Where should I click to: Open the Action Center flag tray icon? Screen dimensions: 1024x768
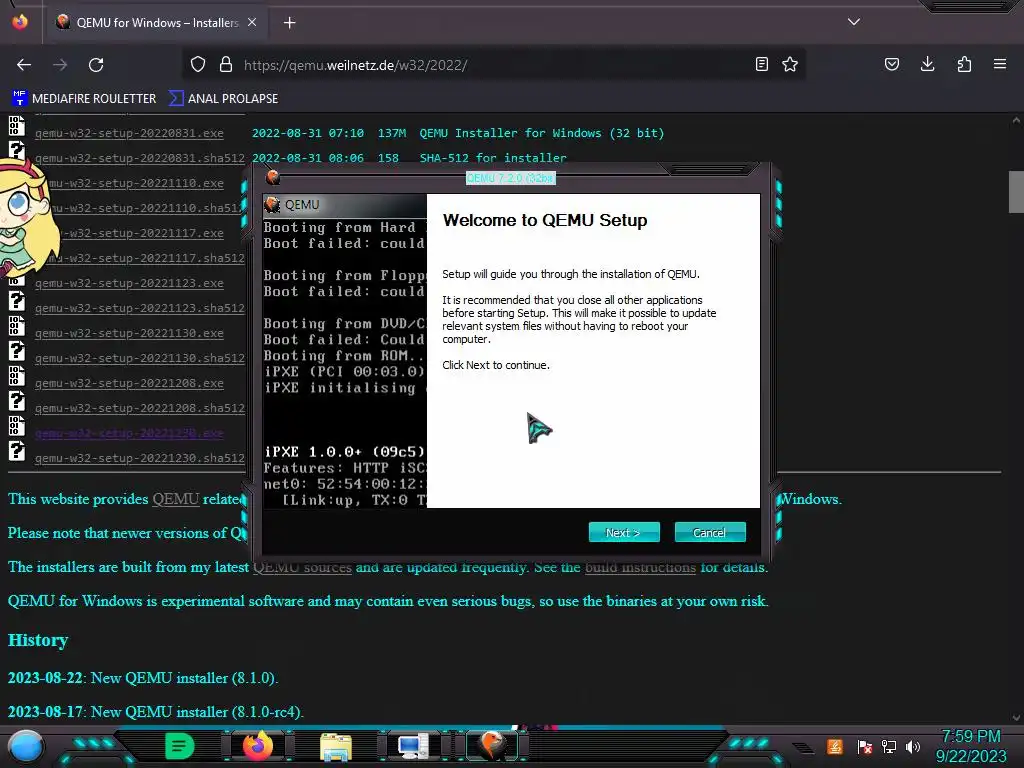click(x=865, y=747)
